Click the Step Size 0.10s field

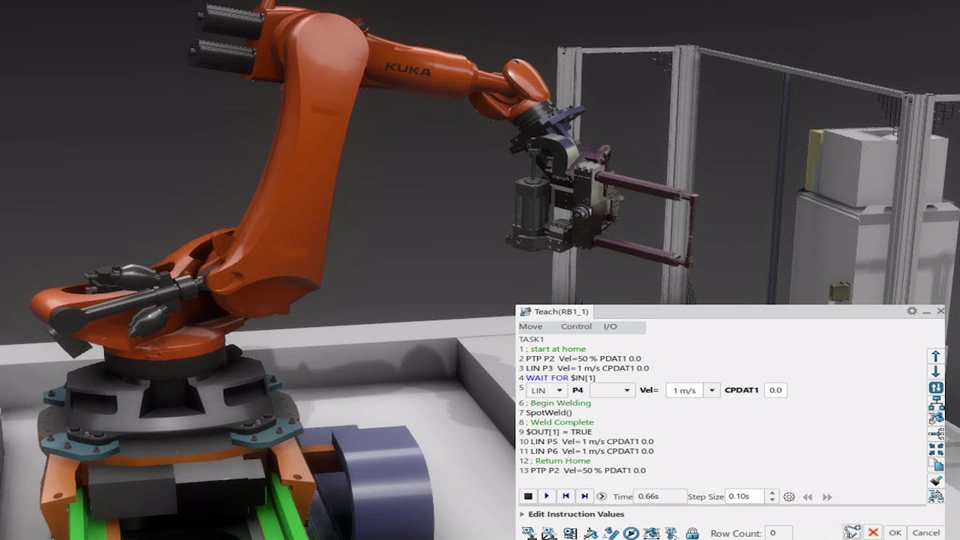click(746, 497)
